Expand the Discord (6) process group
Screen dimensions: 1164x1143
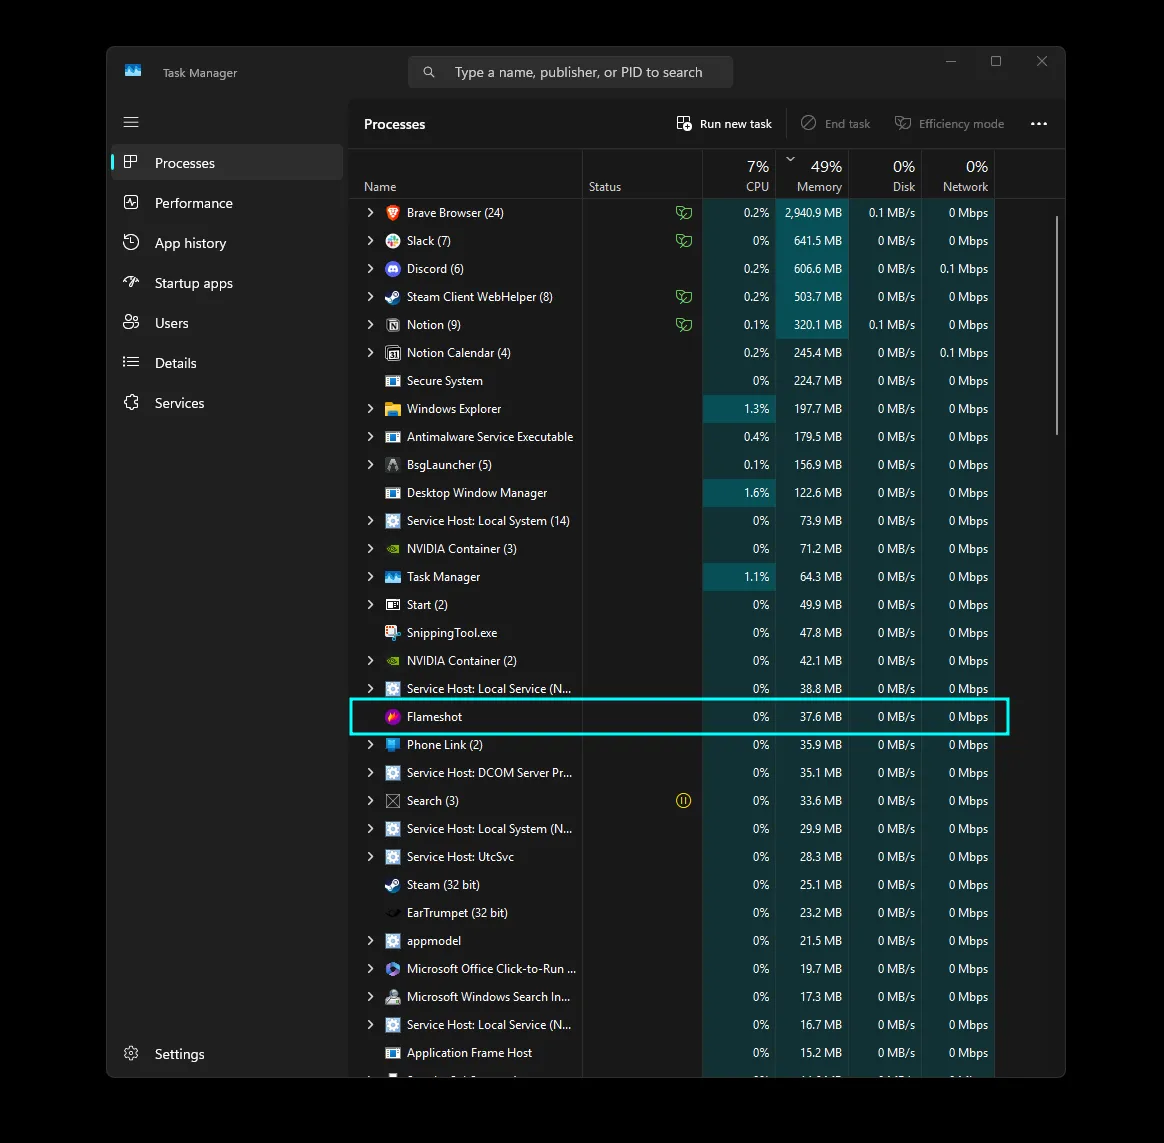click(370, 269)
